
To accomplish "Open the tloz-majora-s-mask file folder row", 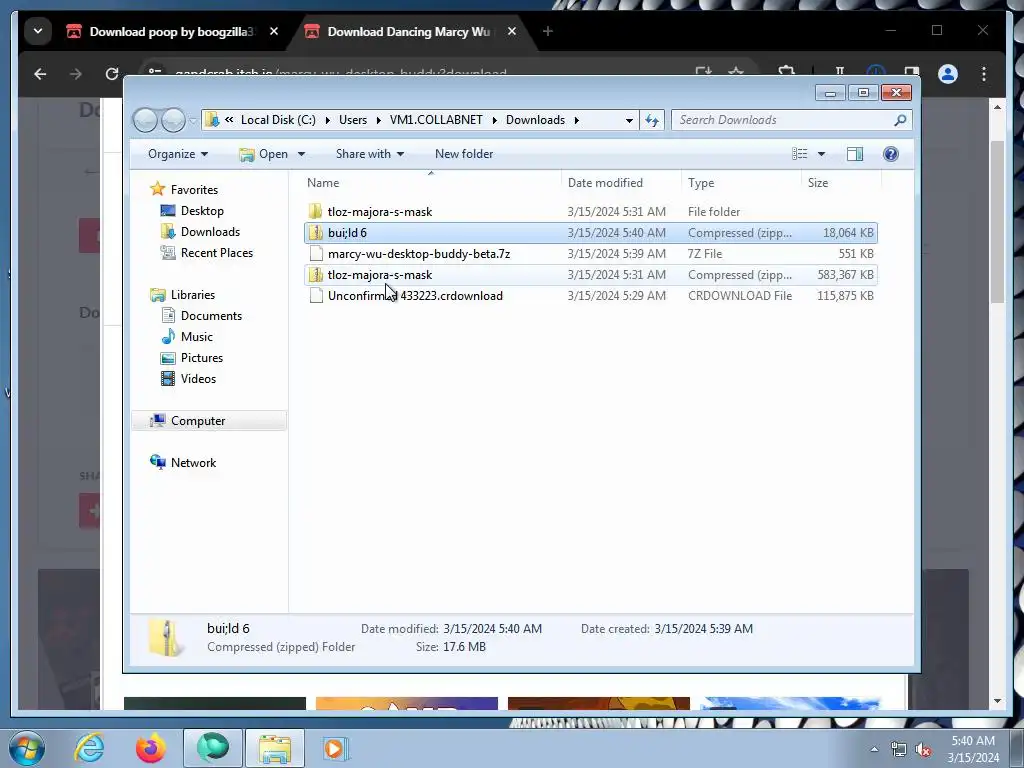I will 590,212.
